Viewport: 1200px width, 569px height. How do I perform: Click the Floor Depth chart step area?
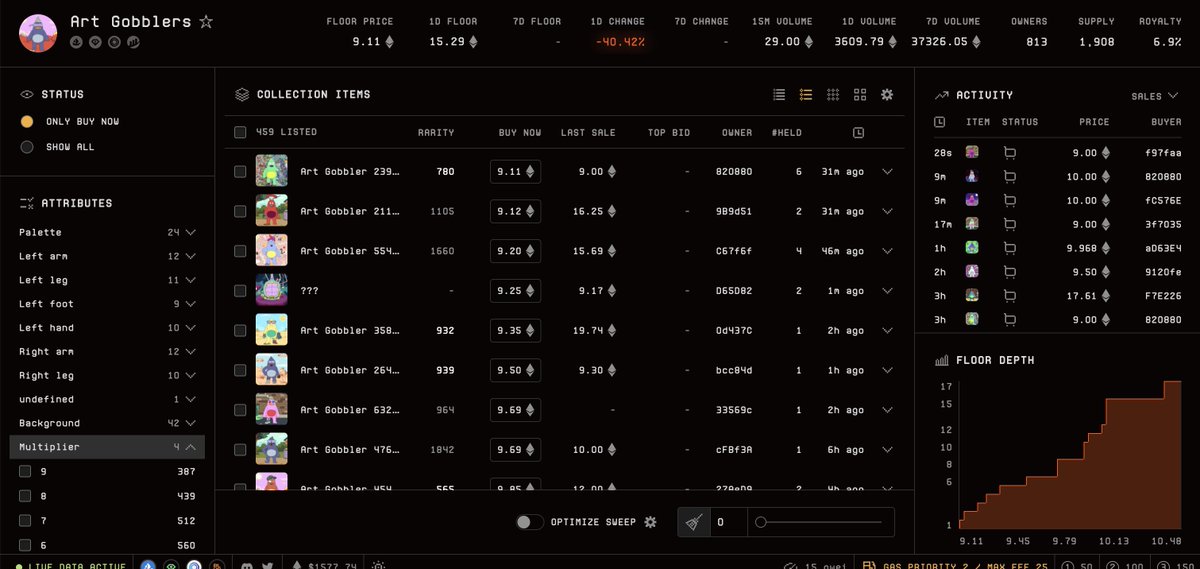point(1069,455)
